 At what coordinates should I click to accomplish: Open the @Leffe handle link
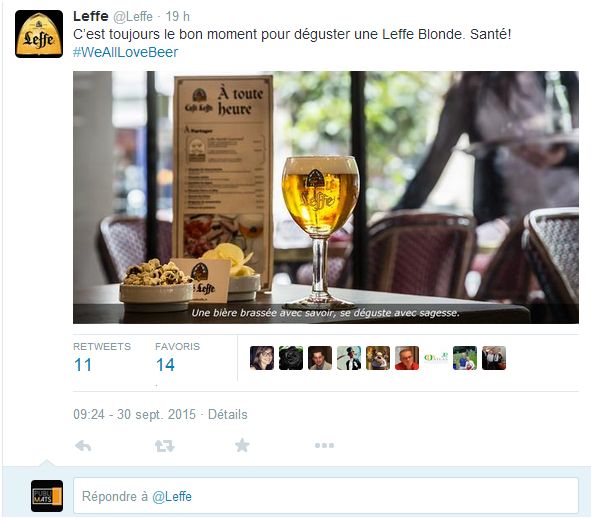coord(133,17)
